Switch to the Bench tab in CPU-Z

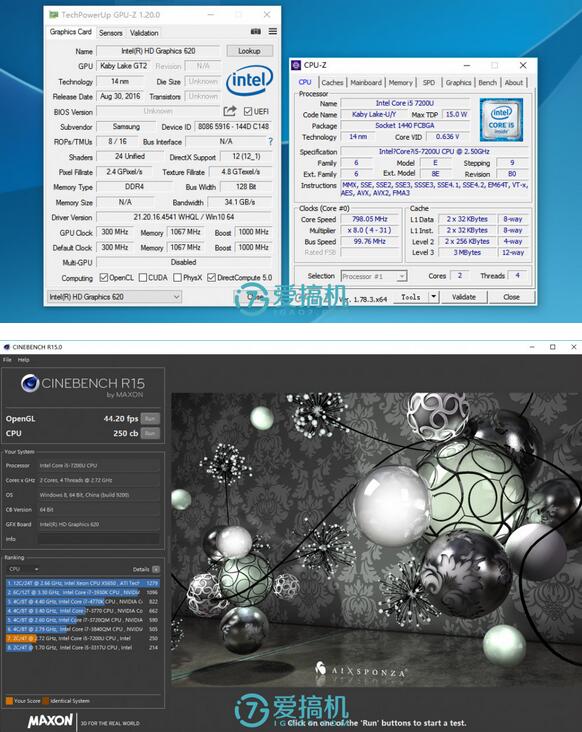tap(488, 82)
